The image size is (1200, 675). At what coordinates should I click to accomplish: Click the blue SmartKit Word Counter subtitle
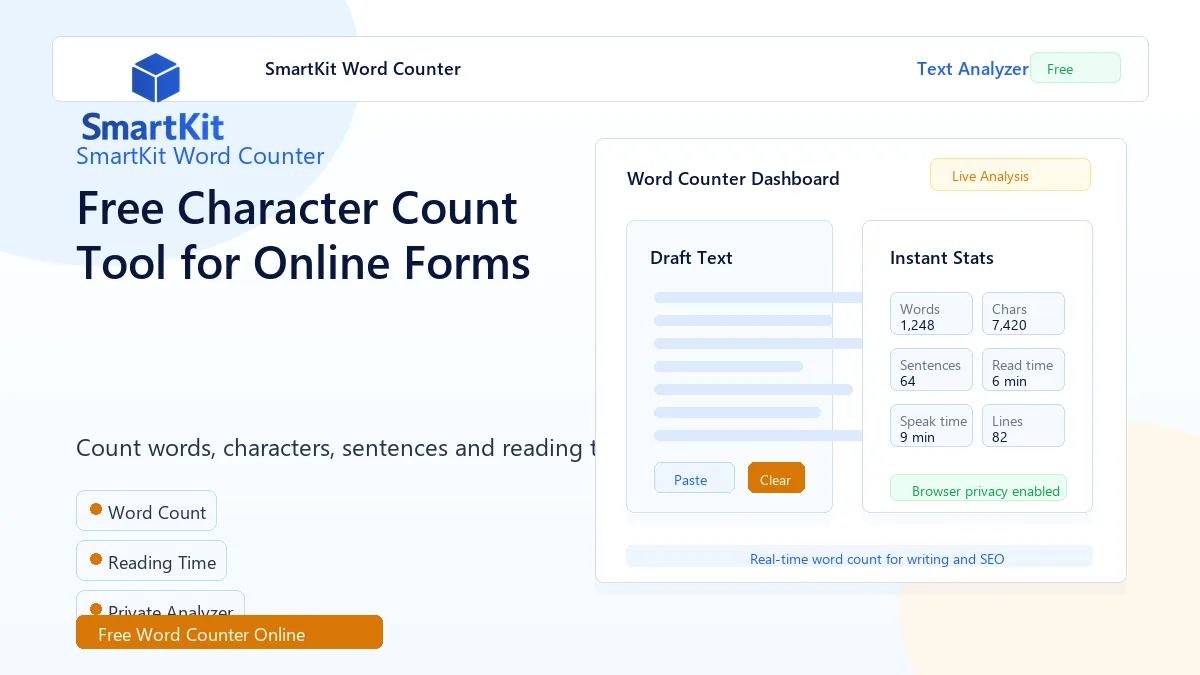pos(200,156)
